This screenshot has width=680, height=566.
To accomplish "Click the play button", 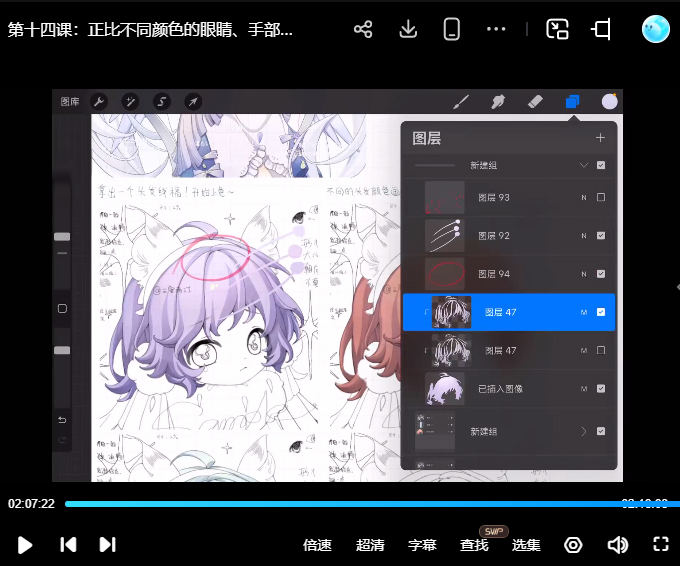I will (25, 545).
